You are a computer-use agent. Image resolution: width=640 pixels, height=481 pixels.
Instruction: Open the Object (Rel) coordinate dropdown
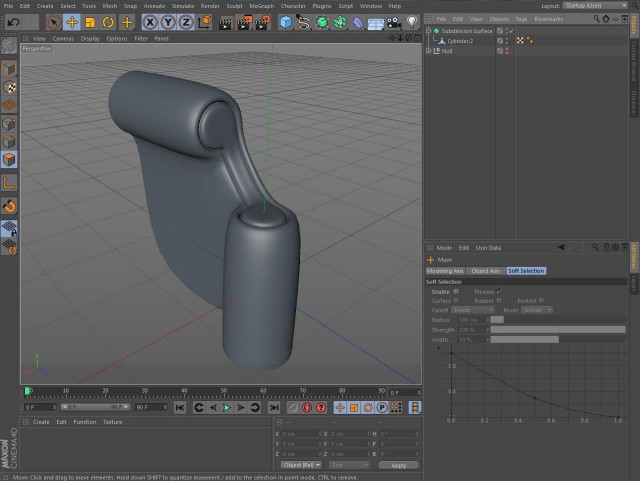pos(301,465)
